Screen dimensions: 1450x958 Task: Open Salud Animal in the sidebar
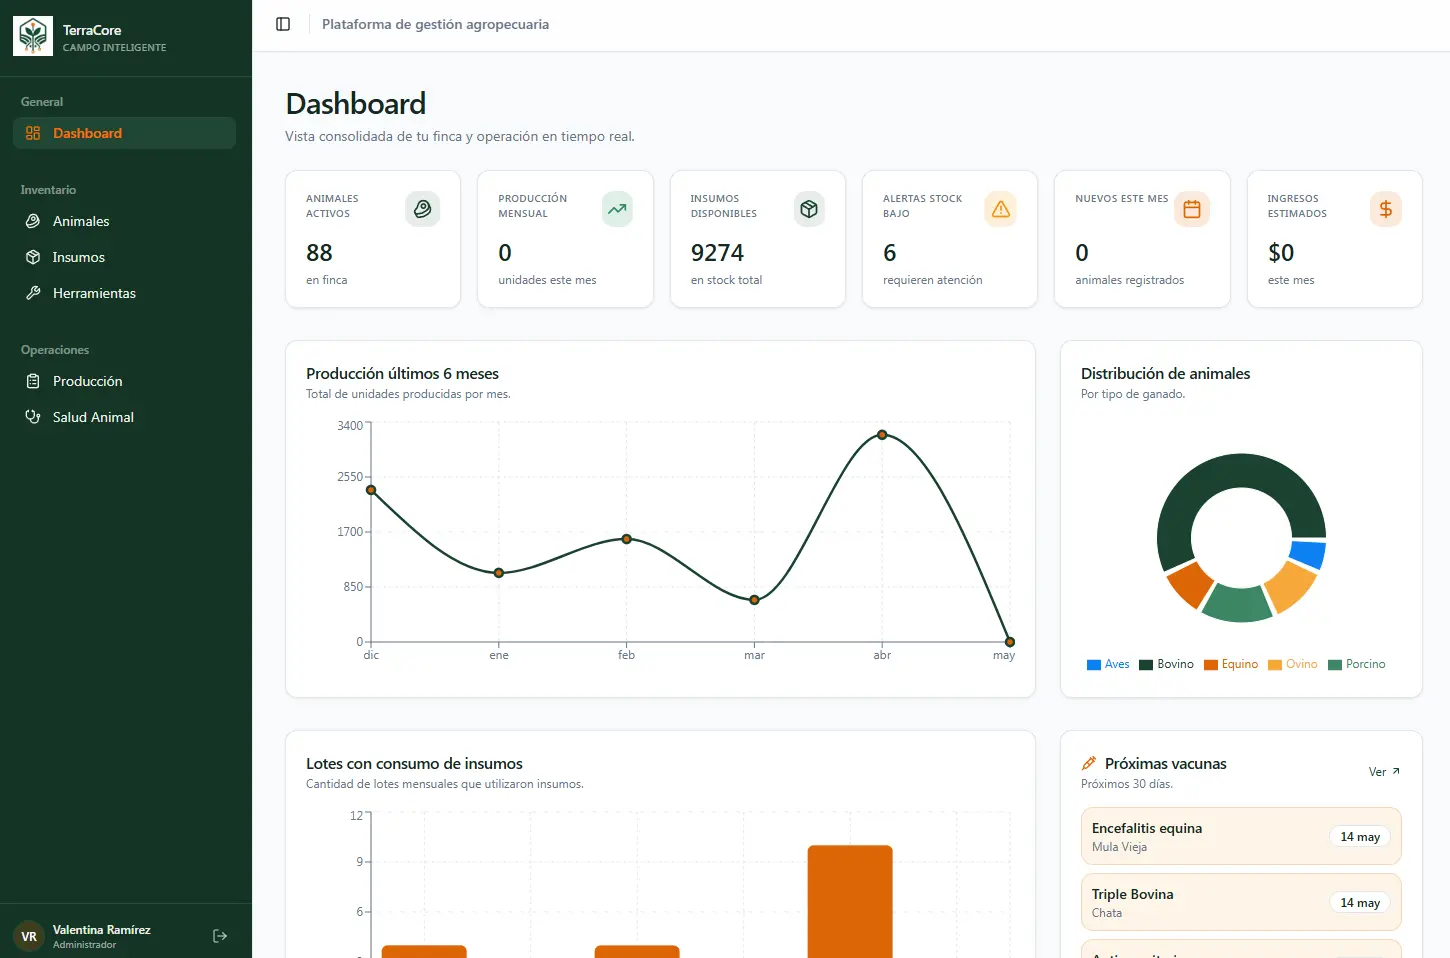coord(124,417)
